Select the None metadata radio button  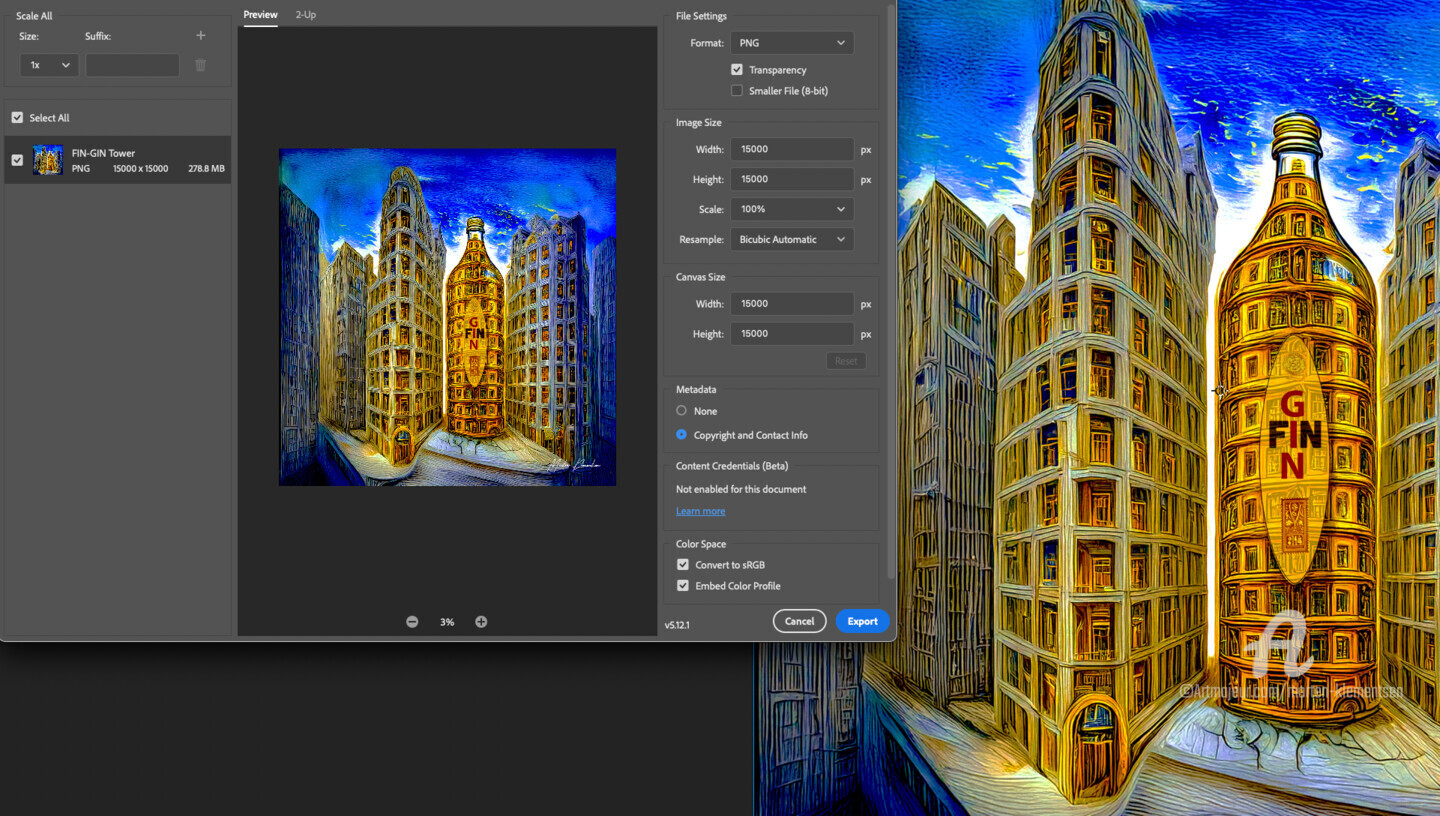682,411
